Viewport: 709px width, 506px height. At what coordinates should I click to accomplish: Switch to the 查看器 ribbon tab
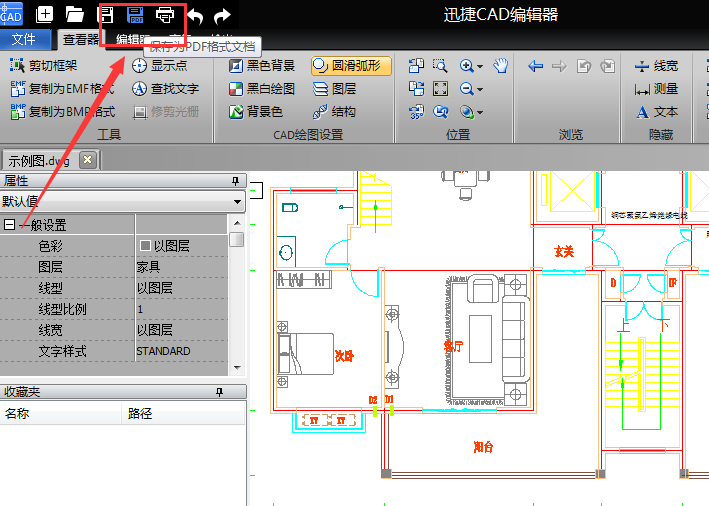pyautogui.click(x=80, y=40)
